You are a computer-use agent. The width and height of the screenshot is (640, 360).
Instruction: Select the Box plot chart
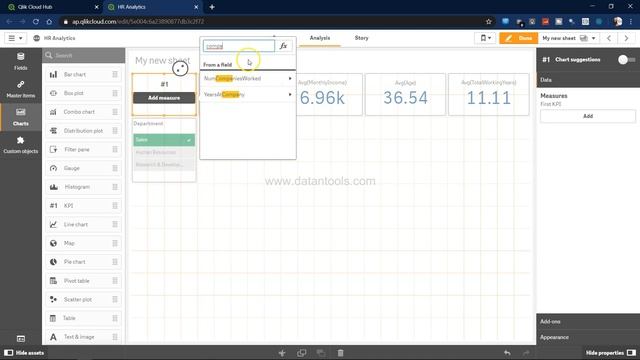tap(84, 93)
